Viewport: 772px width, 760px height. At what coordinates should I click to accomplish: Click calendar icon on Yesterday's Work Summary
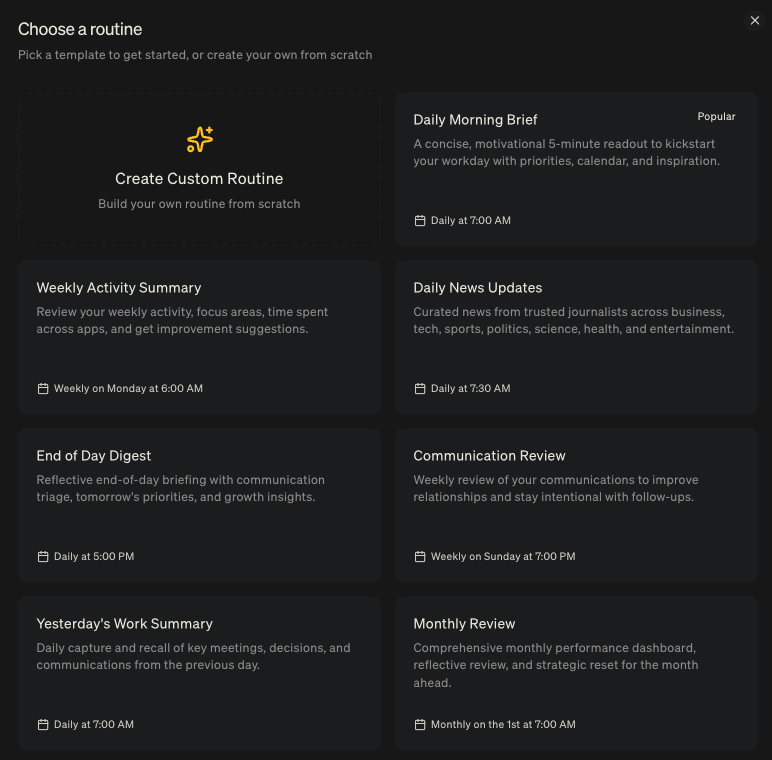[43, 724]
